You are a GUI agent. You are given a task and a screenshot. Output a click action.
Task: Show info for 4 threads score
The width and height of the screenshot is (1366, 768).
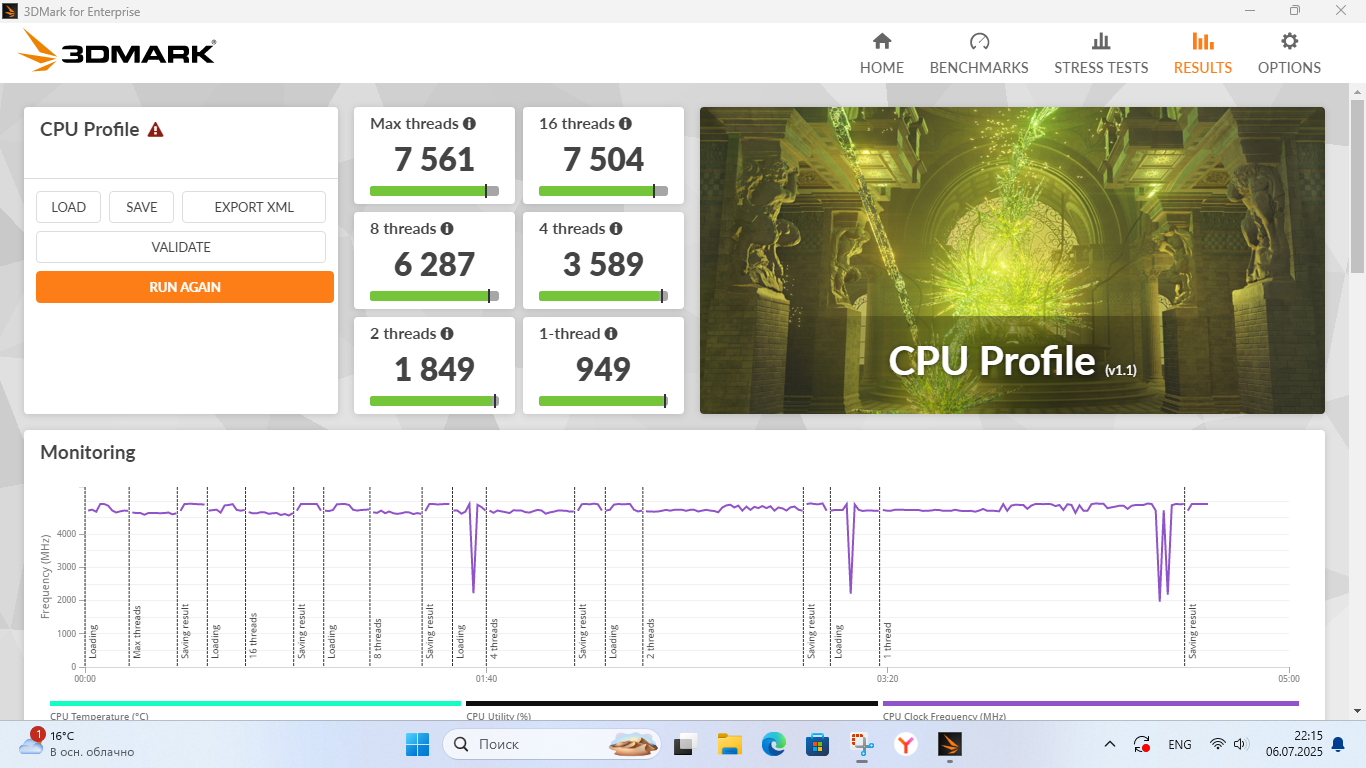tap(616, 229)
